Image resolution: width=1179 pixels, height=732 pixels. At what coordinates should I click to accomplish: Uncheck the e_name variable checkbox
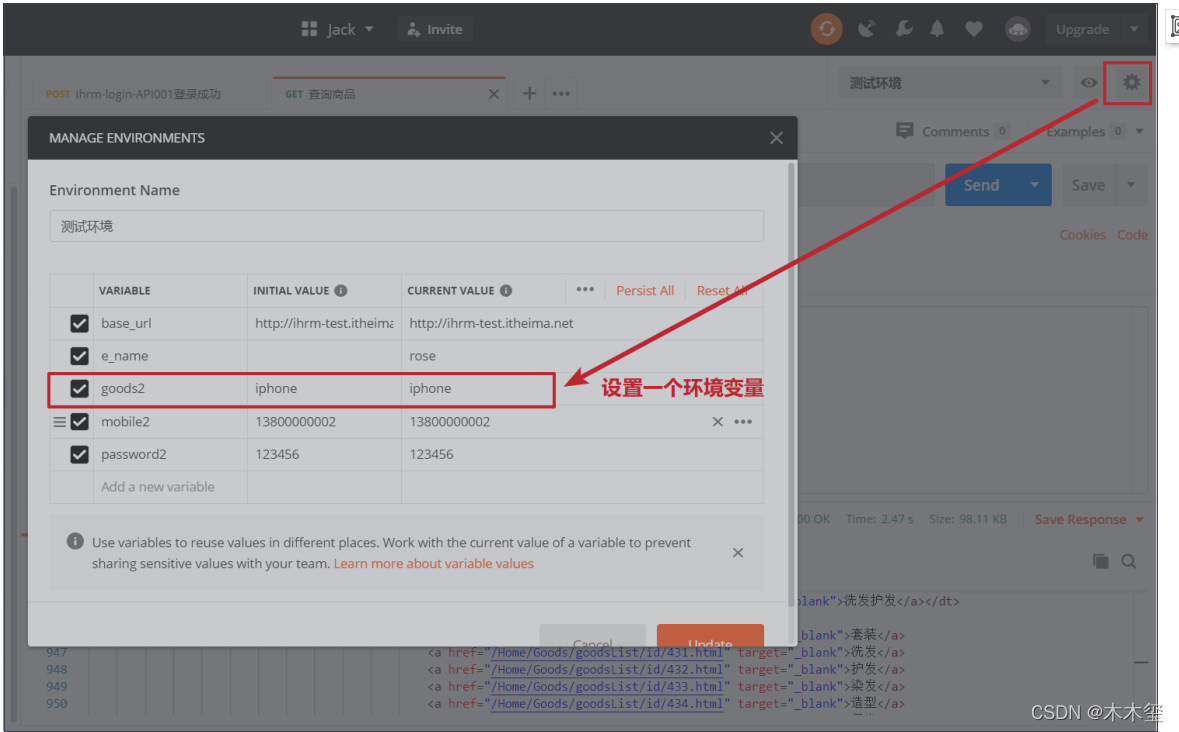[79, 355]
